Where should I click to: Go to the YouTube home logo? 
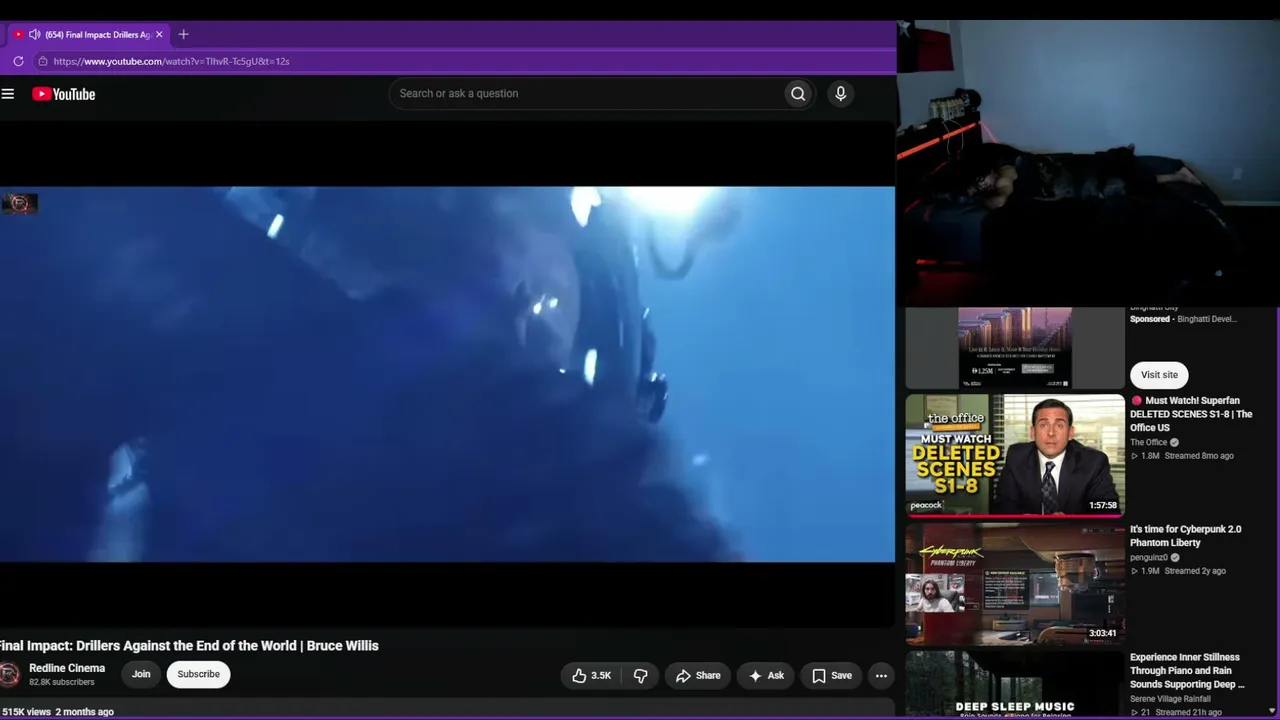click(x=64, y=94)
